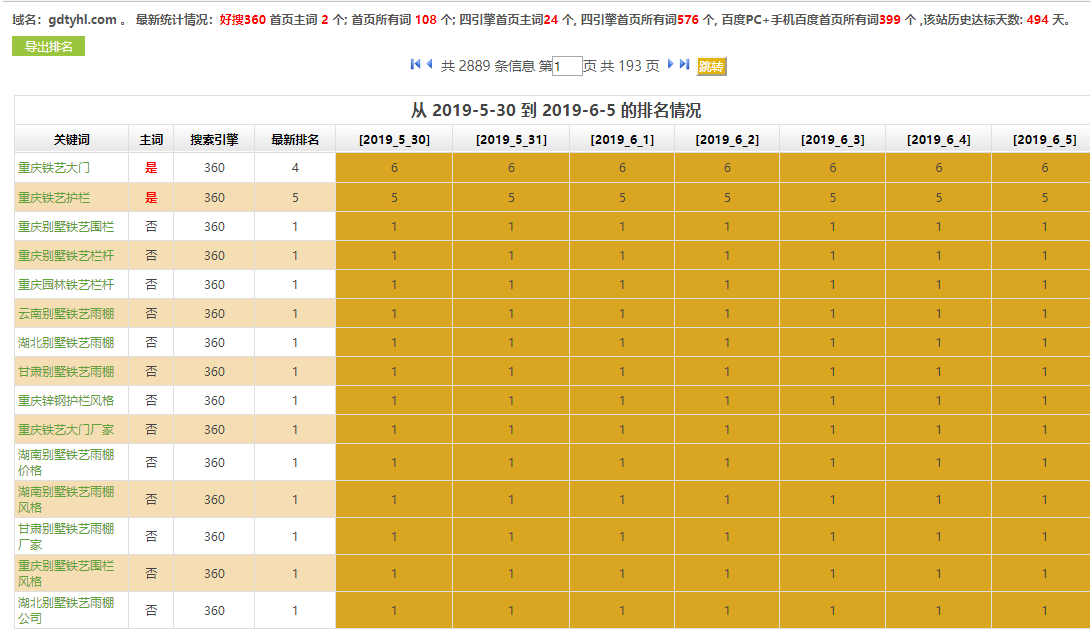Image resolution: width=1090 pixels, height=629 pixels.
Task: Click the 主词 column header
Action: tap(151, 140)
